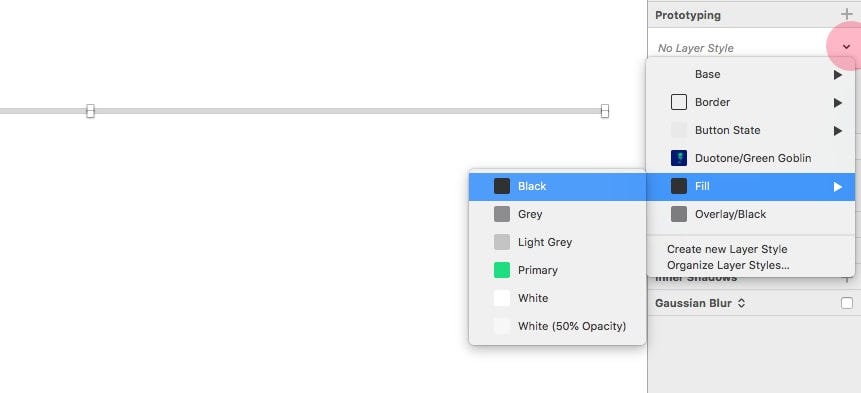This screenshot has width=861, height=393.
Task: Open the No Layer Style dropdown chevron
Action: pyautogui.click(x=846, y=47)
